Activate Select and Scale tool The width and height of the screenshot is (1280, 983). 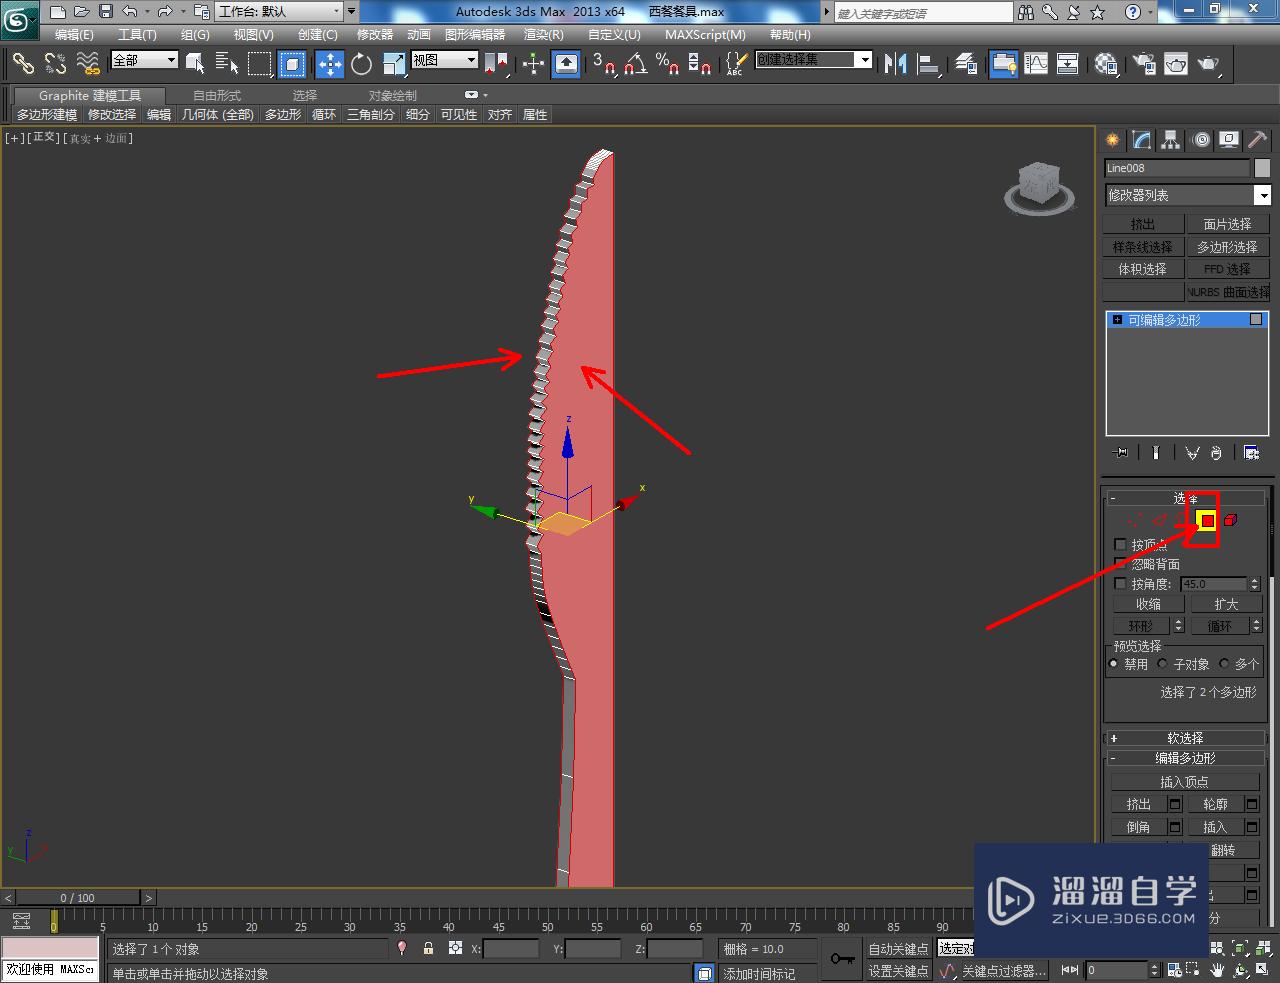tap(393, 64)
